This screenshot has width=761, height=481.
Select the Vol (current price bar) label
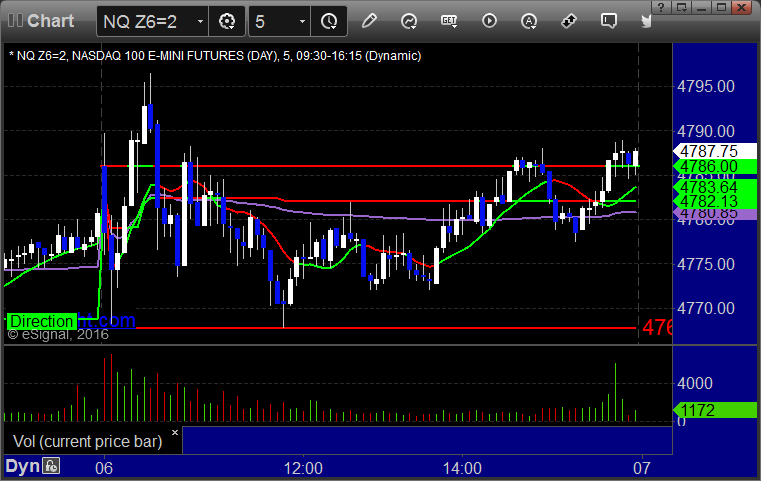[x=87, y=442]
